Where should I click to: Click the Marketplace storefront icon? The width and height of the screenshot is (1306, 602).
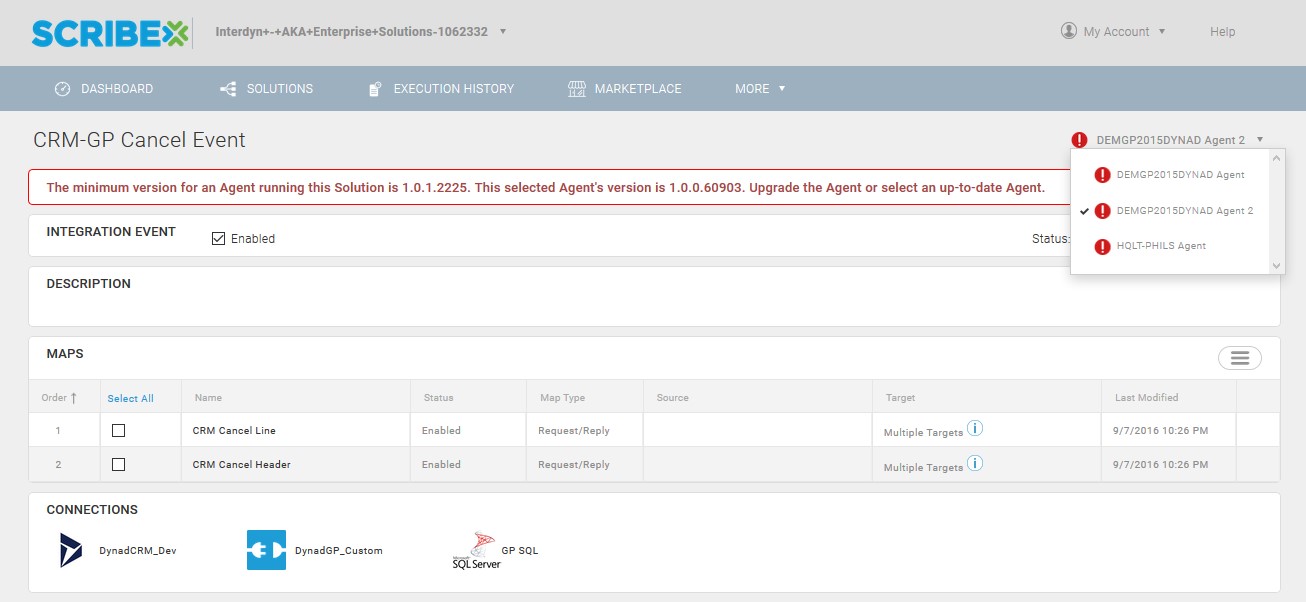pyautogui.click(x=577, y=89)
